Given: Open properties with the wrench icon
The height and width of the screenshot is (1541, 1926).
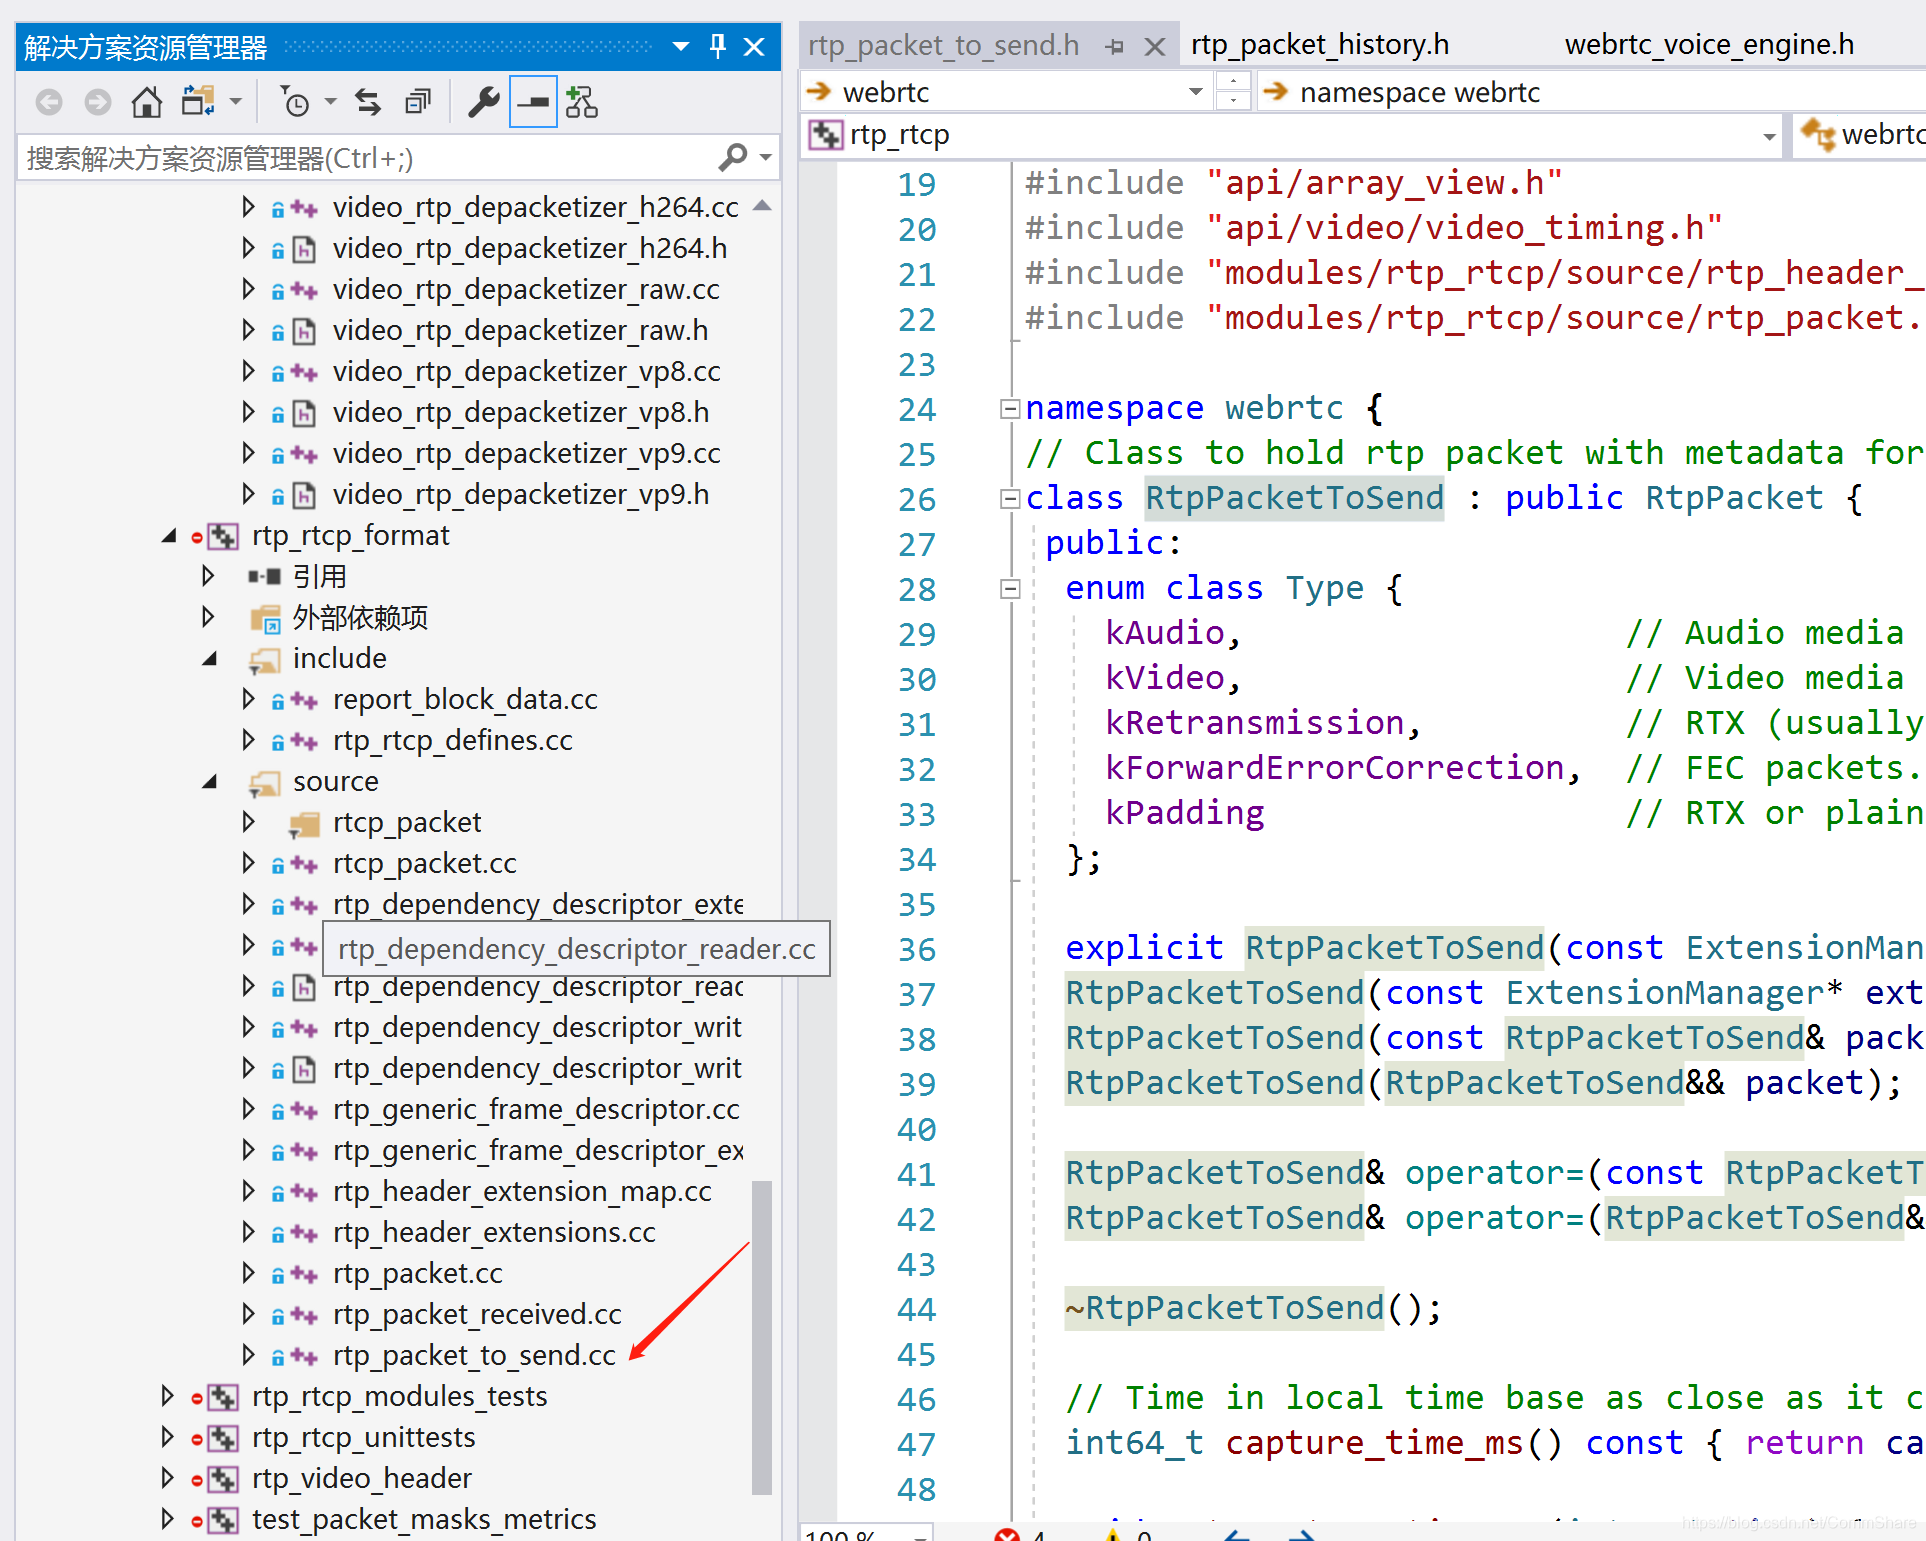Looking at the screenshot, I should click(484, 102).
